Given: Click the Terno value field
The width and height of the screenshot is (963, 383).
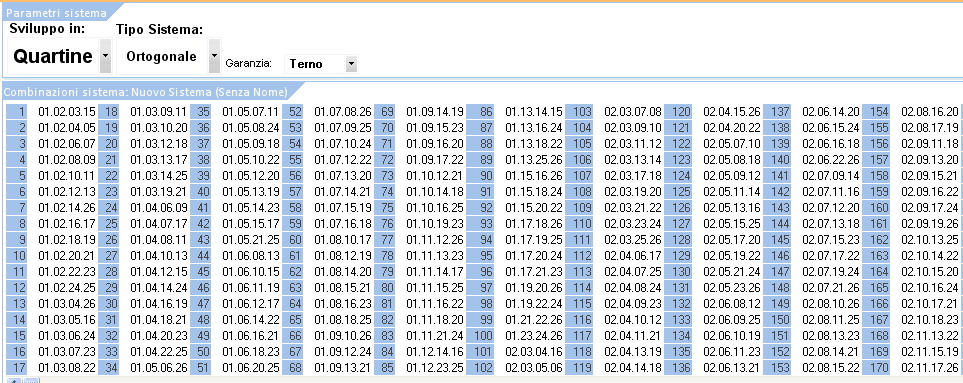Looking at the screenshot, I should (x=314, y=63).
